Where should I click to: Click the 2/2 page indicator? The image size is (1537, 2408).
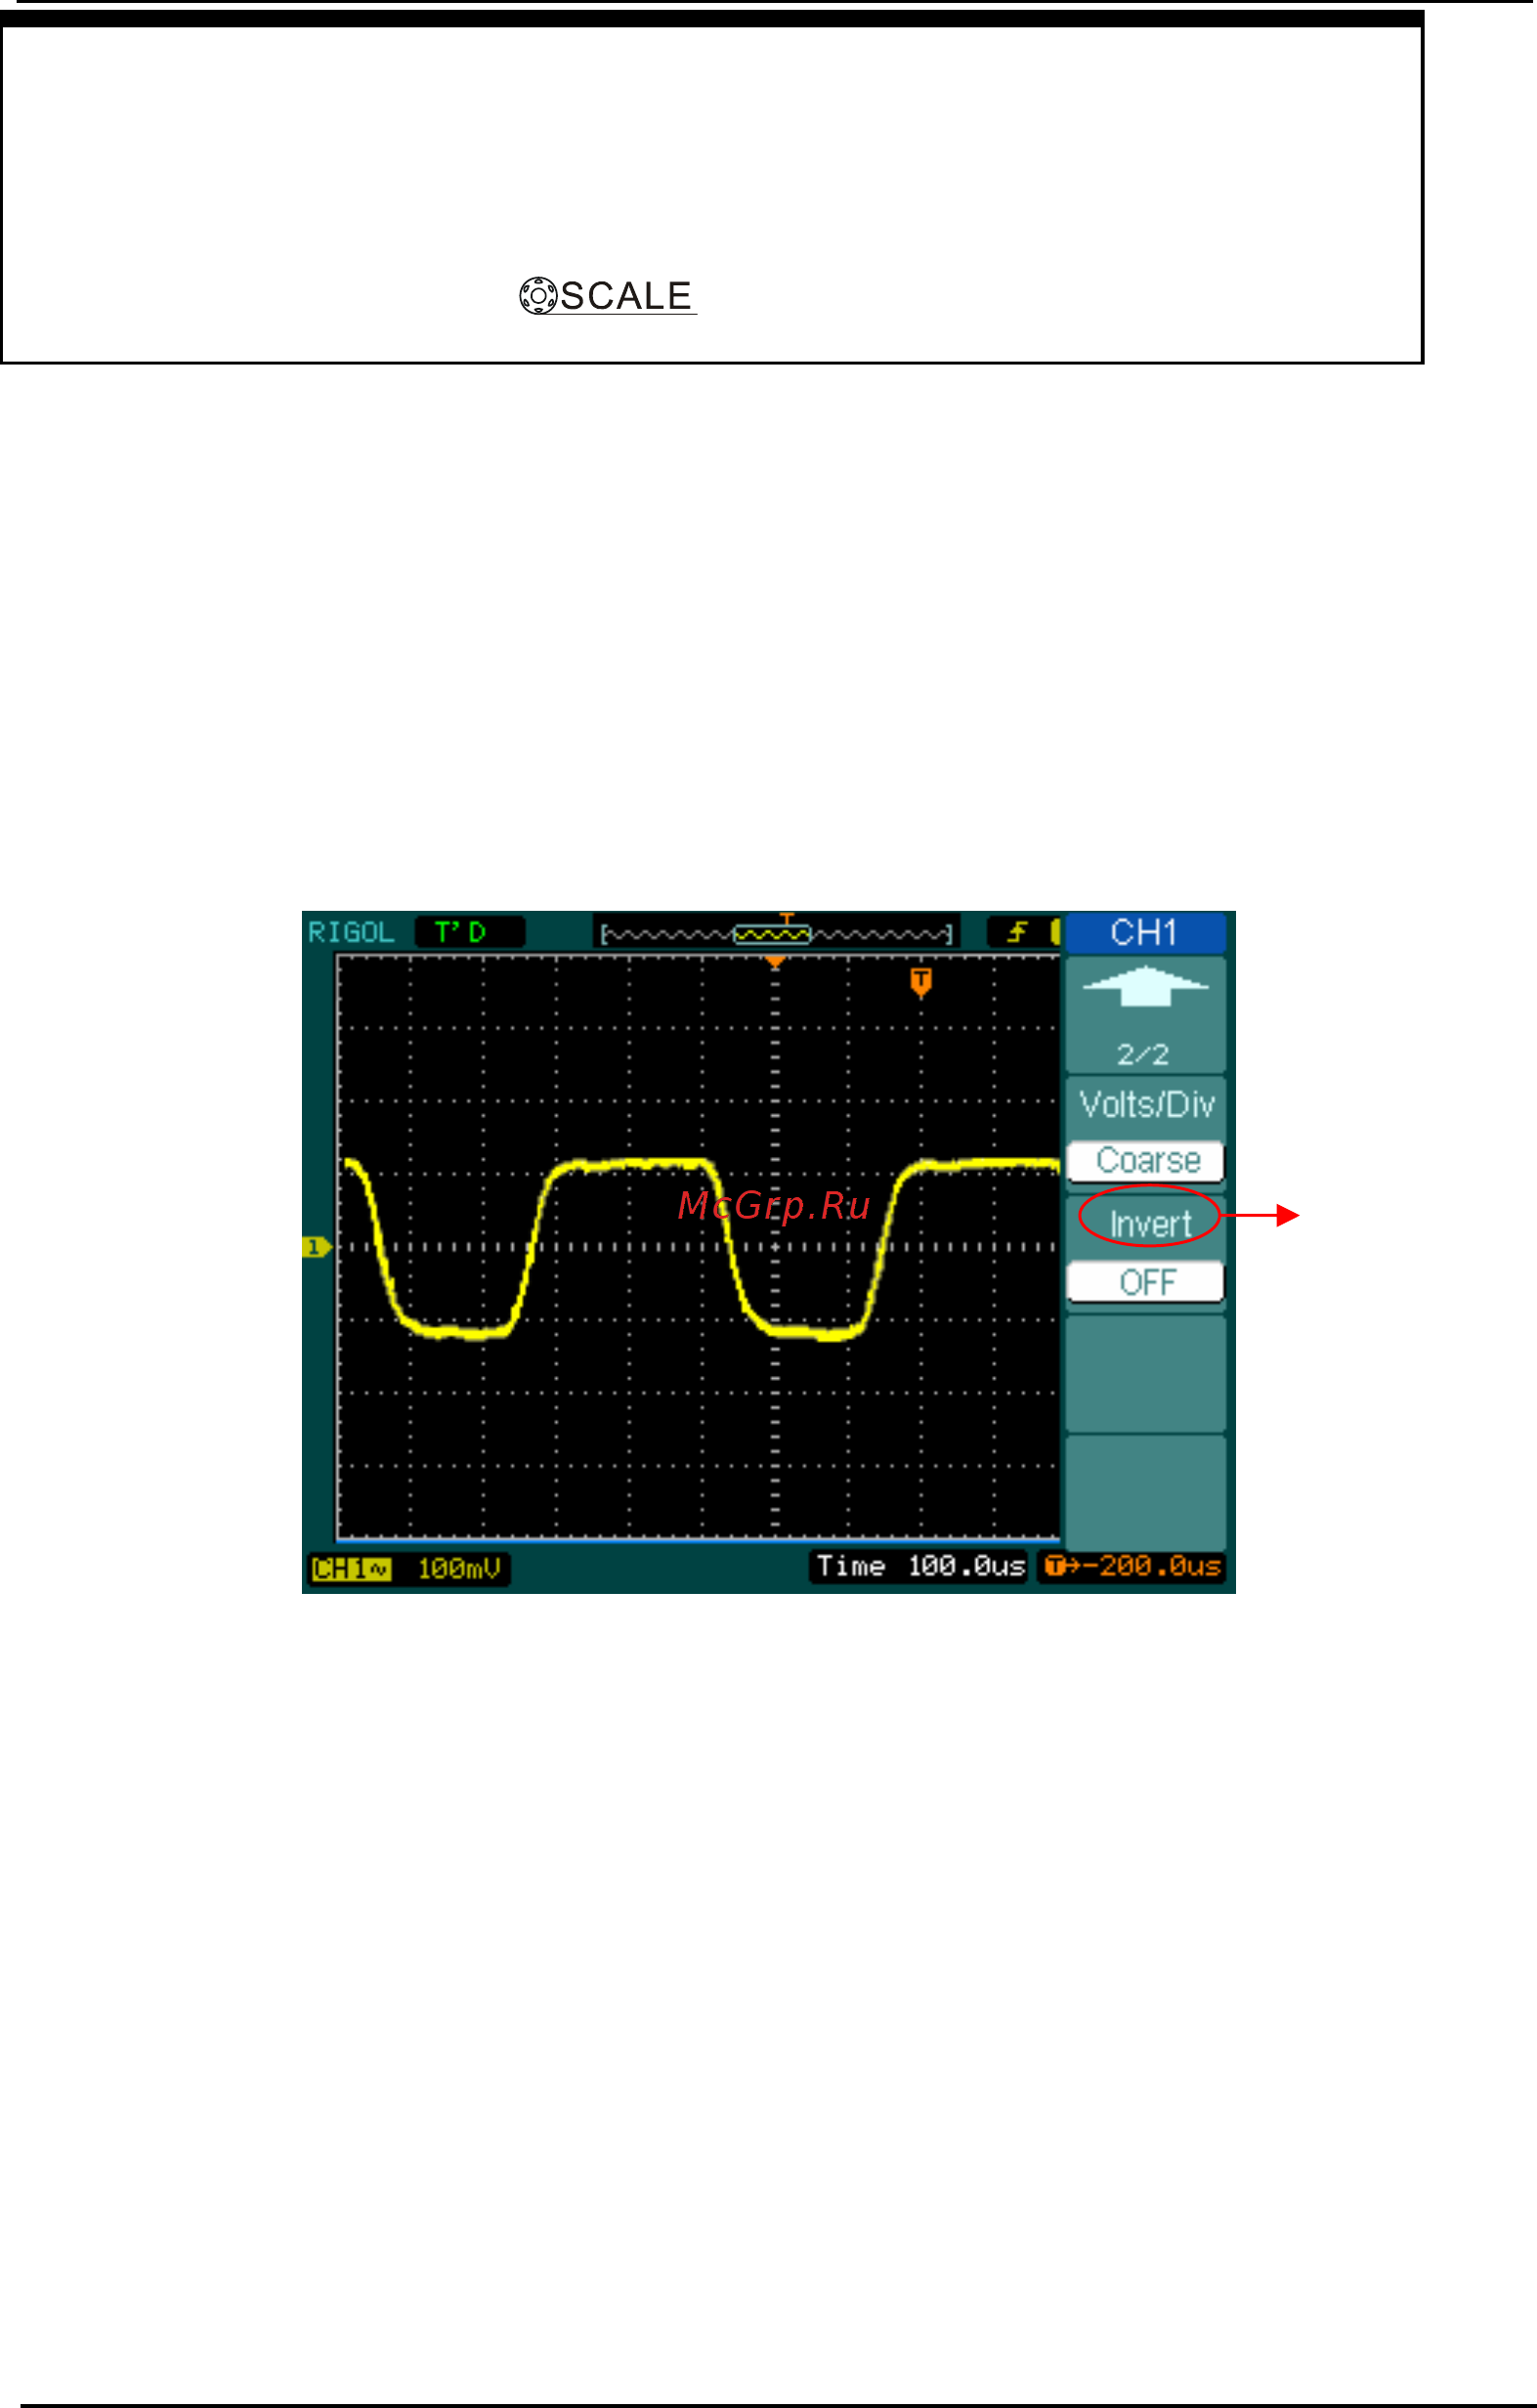coord(1142,1054)
